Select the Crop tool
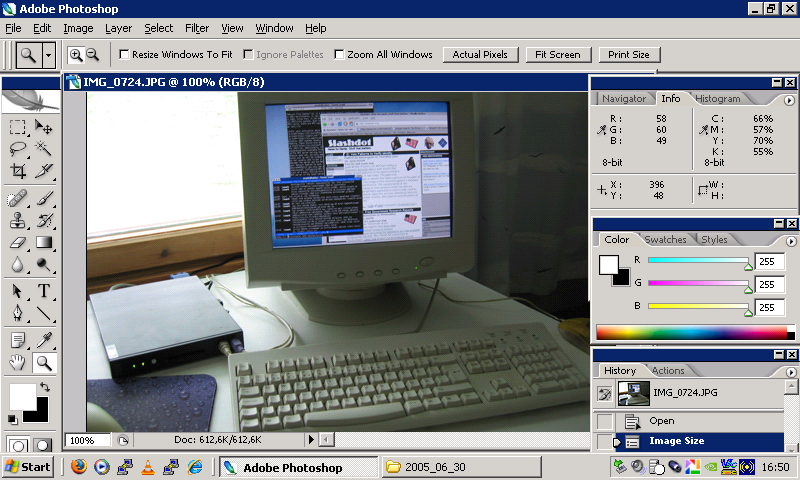The height and width of the screenshot is (480, 800). [18, 171]
